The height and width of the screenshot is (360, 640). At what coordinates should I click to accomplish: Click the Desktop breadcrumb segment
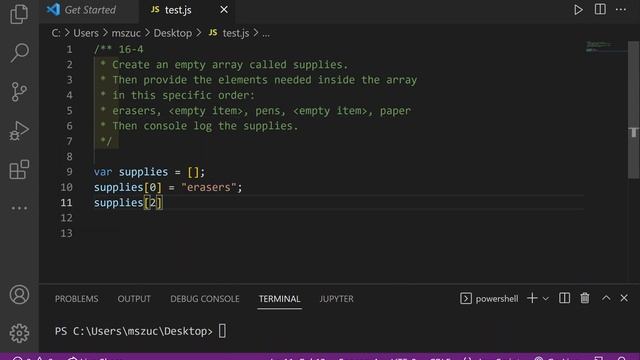click(x=173, y=33)
